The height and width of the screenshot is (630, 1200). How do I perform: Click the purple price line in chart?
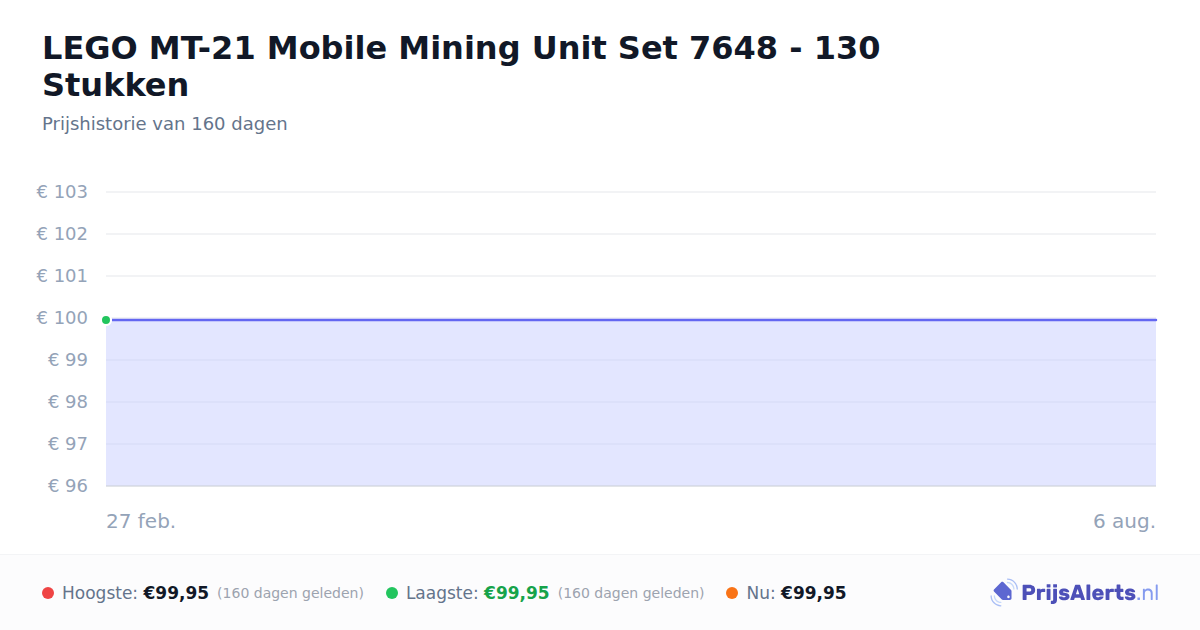click(x=631, y=320)
